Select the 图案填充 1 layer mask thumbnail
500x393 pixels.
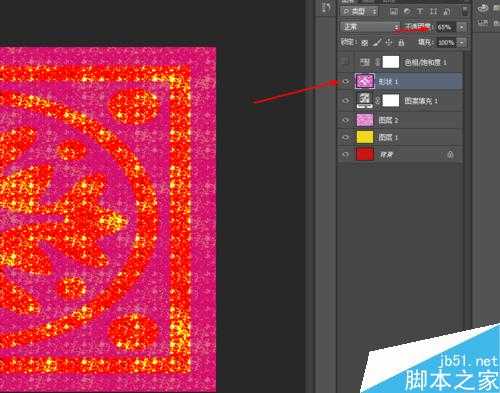pyautogui.click(x=391, y=100)
